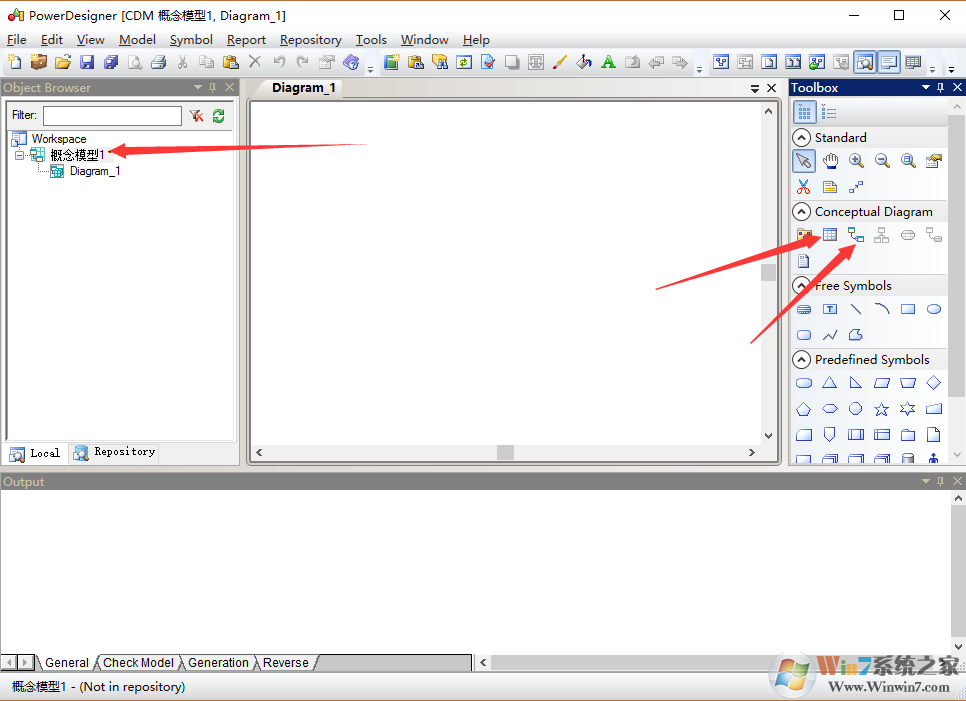Viewport: 966px width, 701px height.
Task: Click the Open folder icon in toolbar
Action: point(63,62)
